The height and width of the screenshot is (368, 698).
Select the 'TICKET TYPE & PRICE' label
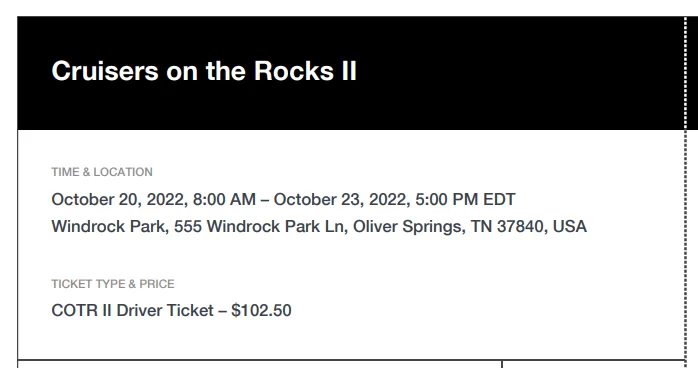pos(113,284)
